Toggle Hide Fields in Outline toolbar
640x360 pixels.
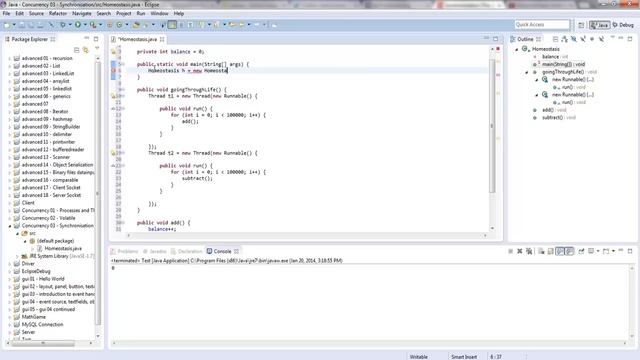point(574,39)
